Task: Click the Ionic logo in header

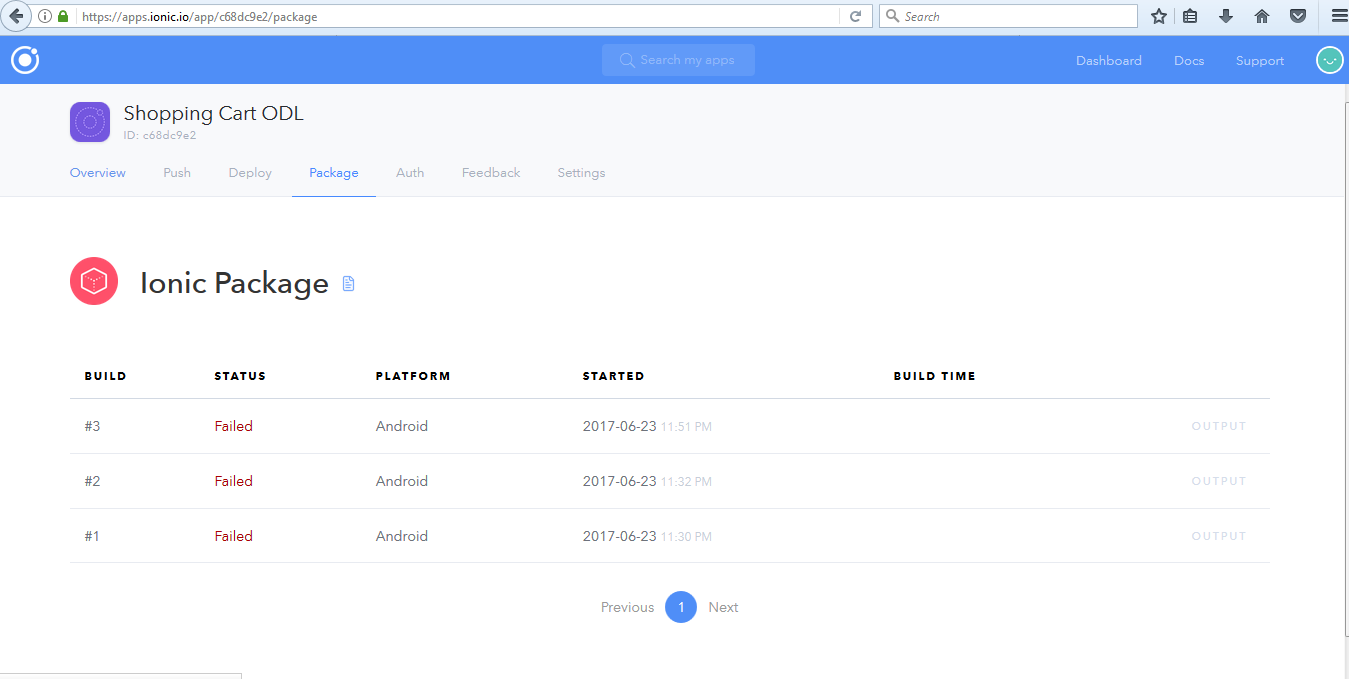Action: (25, 60)
